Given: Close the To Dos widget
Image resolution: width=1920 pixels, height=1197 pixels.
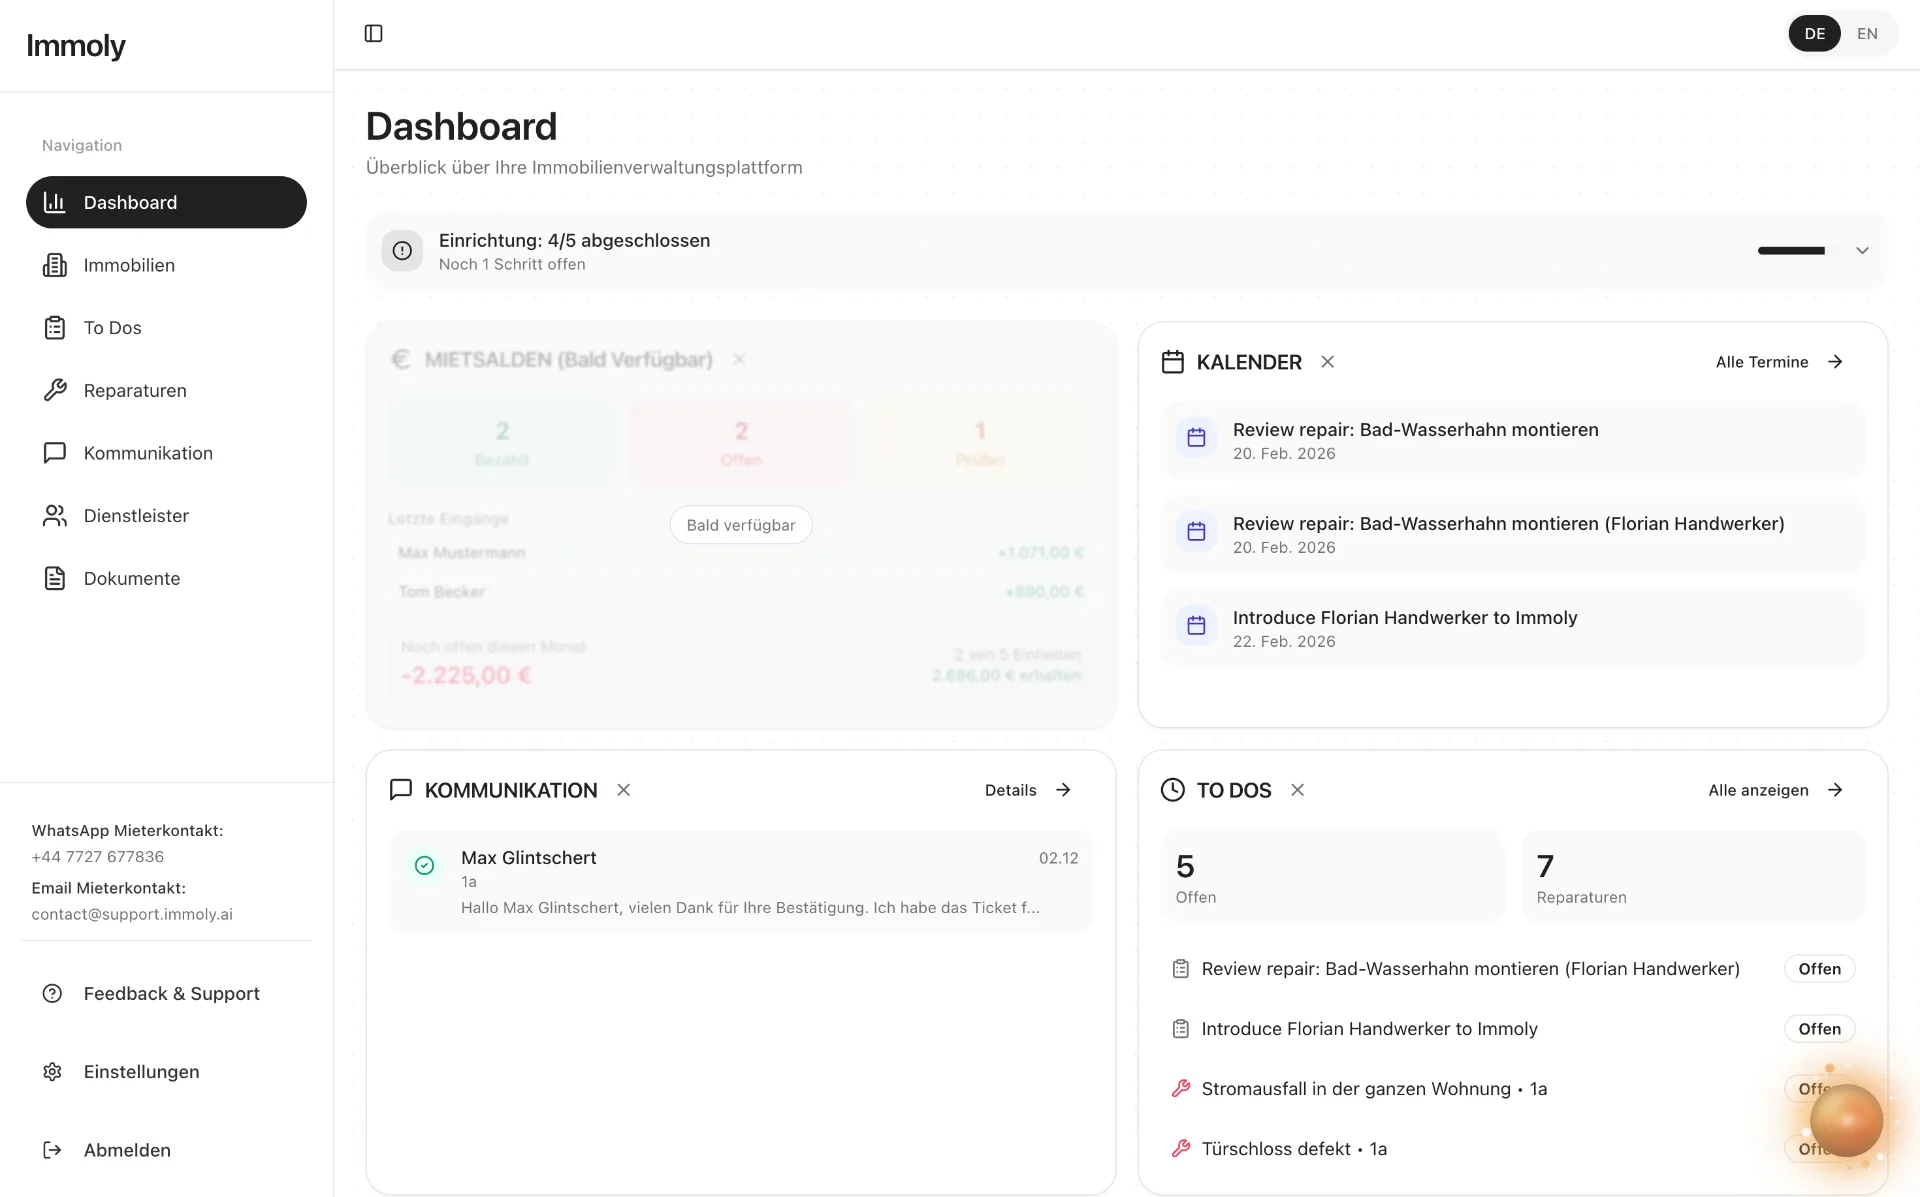Looking at the screenshot, I should (1297, 790).
